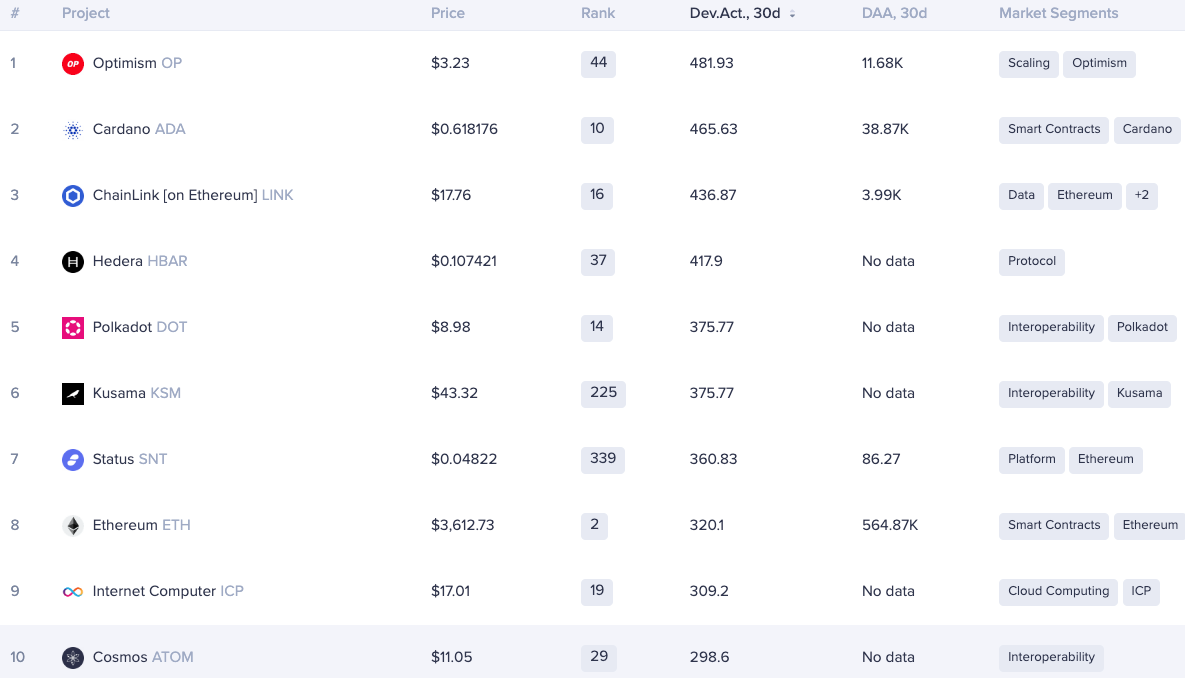Screen dimensions: 1185x678
Task: Click DAA value 564.87K
Action: click(x=890, y=525)
